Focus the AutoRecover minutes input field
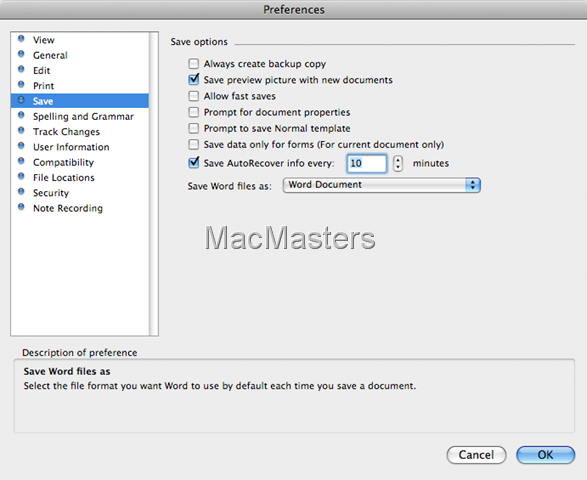587x480 pixels. click(367, 164)
